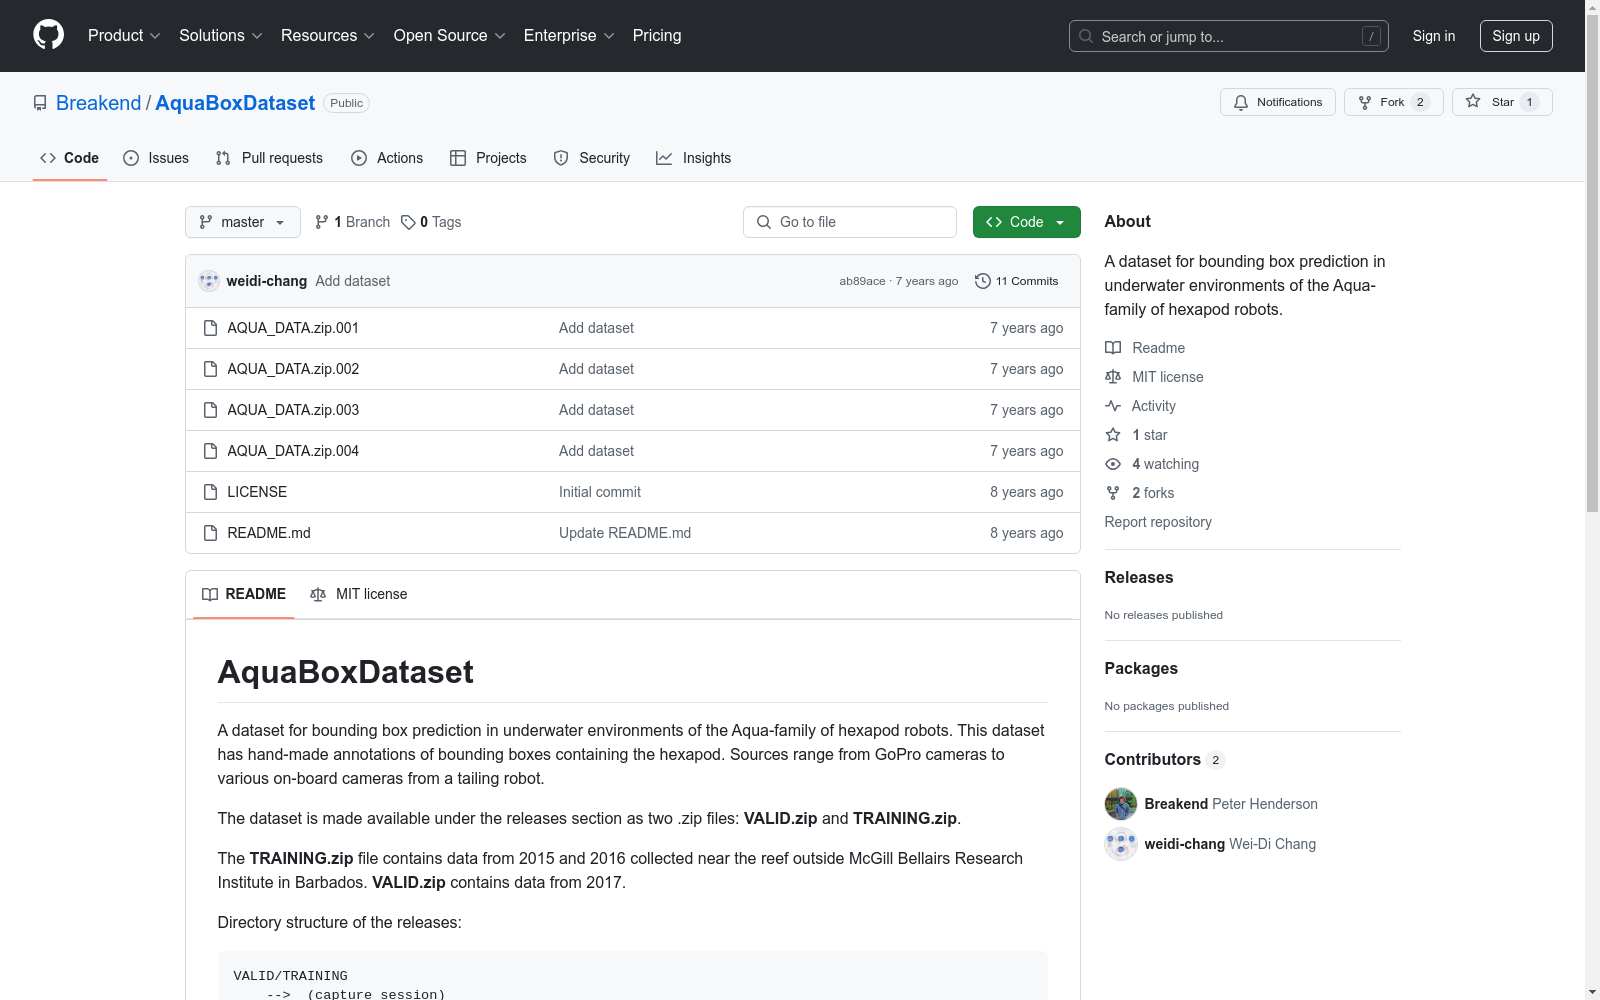Open file AQUA_DATA.zip.001
This screenshot has height=1000, width=1600.
pos(293,328)
